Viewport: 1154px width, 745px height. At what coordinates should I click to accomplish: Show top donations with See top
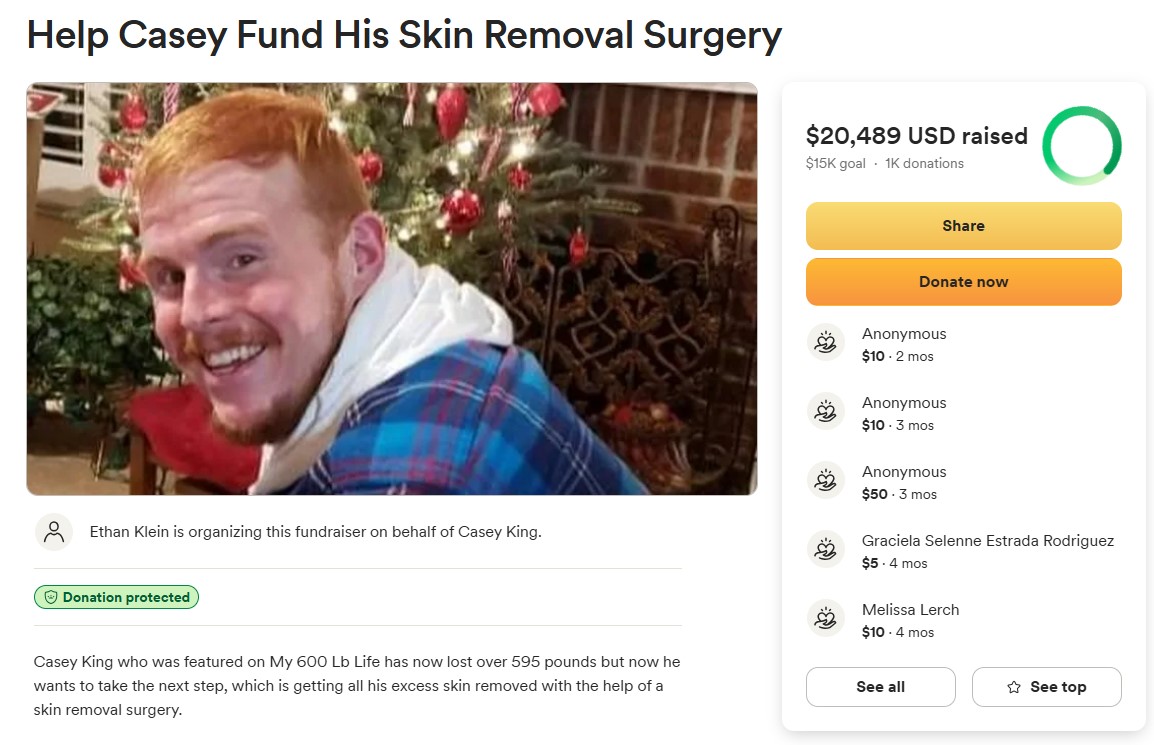1047,687
